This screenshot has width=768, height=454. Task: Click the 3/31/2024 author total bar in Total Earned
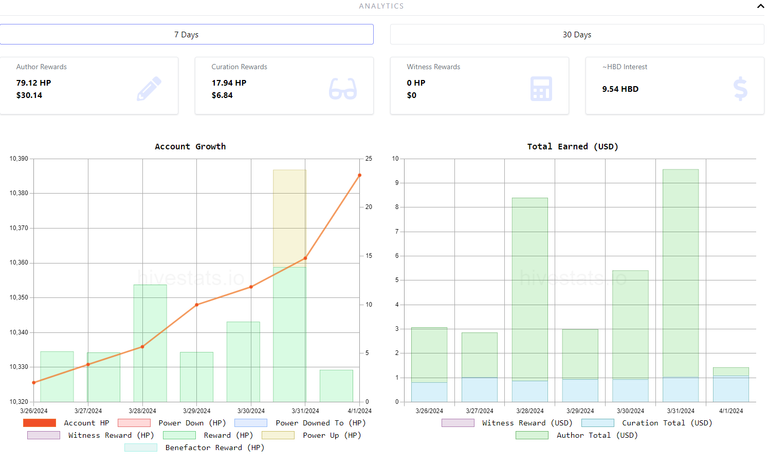click(680, 273)
